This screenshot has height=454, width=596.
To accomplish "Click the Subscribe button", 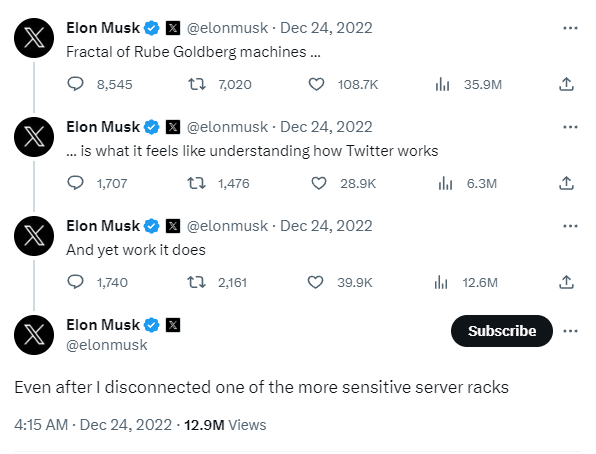I will coord(502,331).
